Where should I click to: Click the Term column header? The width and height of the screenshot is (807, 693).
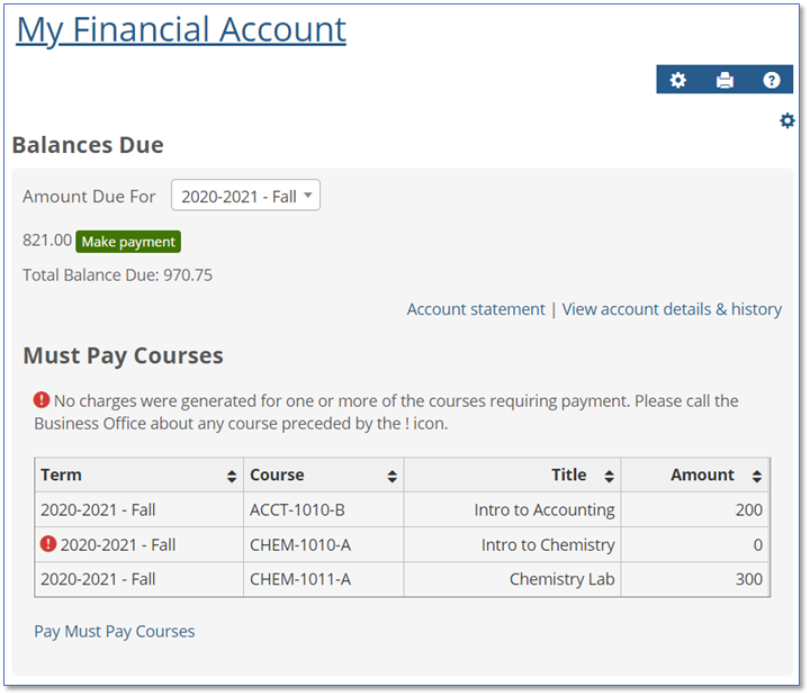pyautogui.click(x=62, y=475)
